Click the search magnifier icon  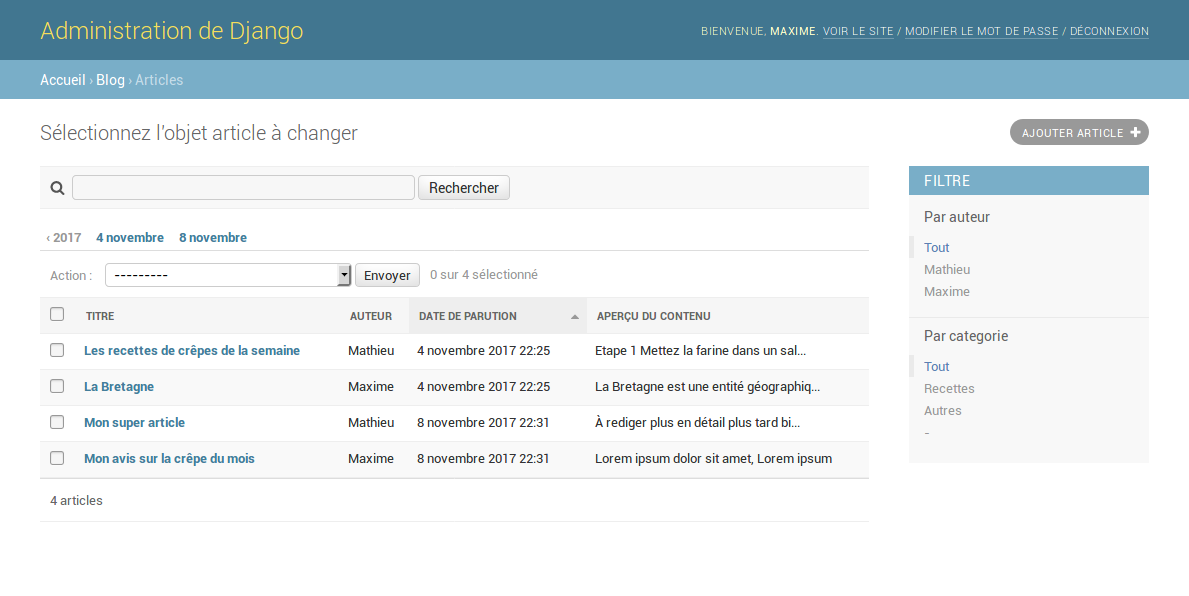pyautogui.click(x=57, y=188)
